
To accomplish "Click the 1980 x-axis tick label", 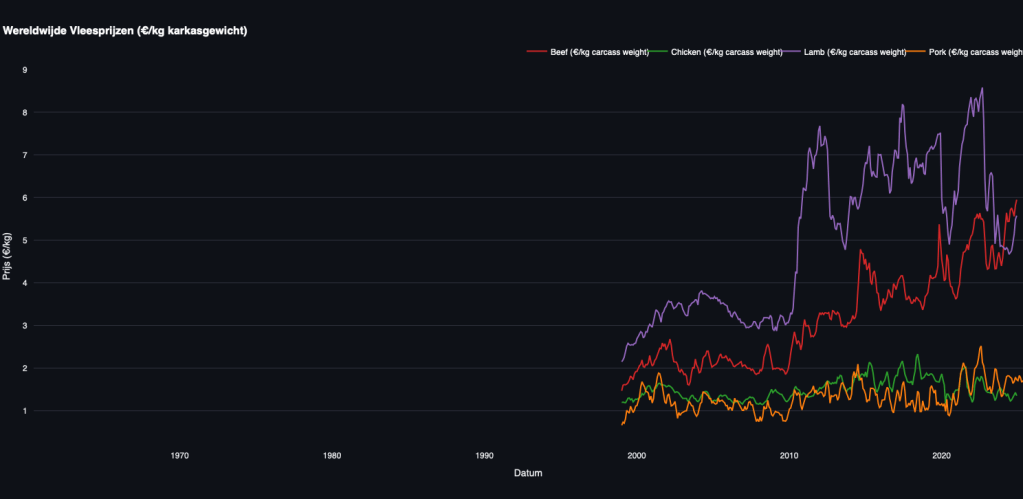I will click(332, 455).
